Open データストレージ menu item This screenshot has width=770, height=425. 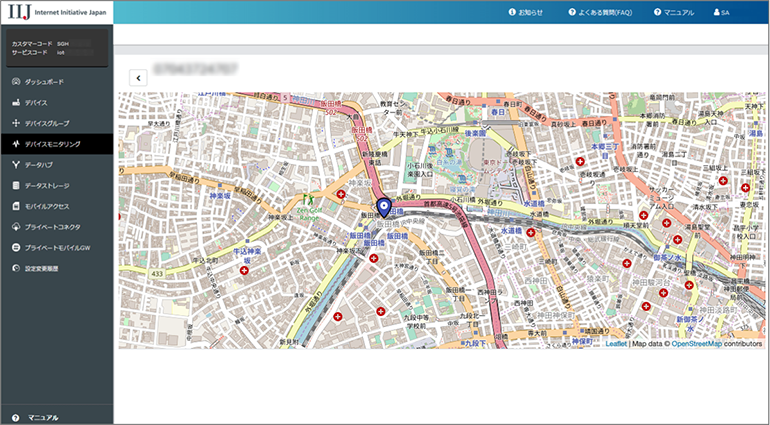click(56, 186)
